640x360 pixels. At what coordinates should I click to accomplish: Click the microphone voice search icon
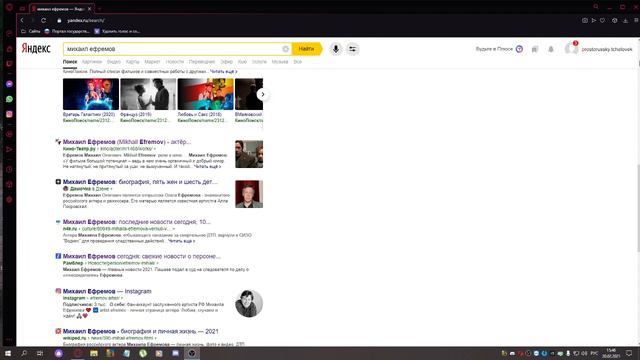point(336,49)
